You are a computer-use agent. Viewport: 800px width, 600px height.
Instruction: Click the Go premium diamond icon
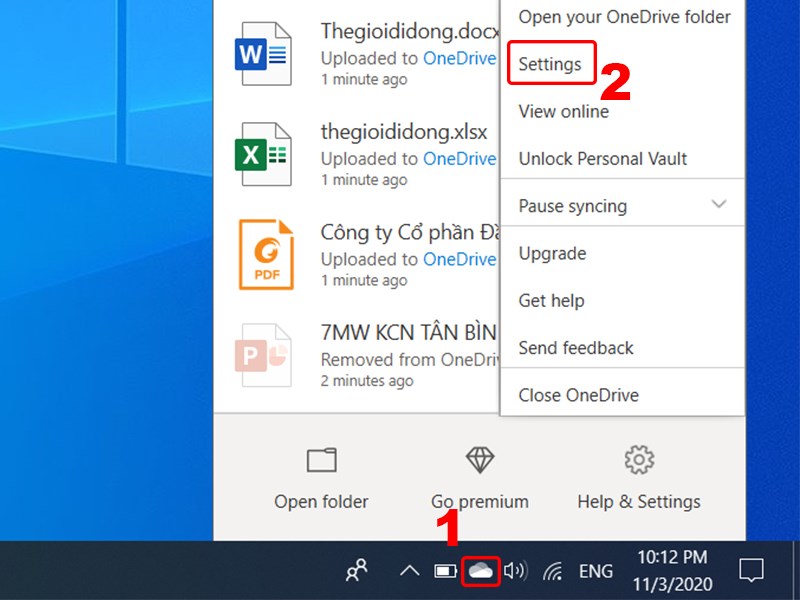(480, 460)
